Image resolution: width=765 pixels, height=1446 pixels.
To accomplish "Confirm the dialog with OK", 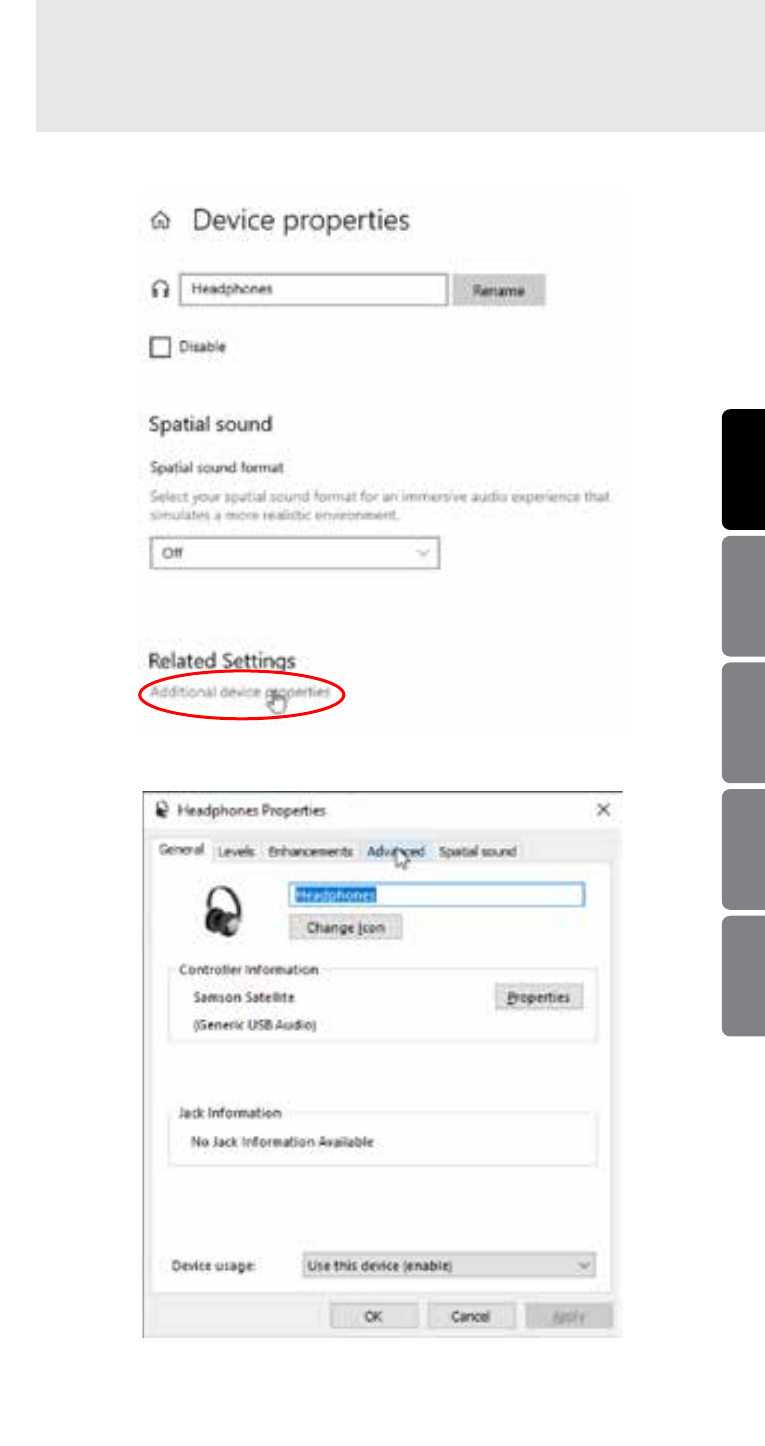I will point(373,1316).
